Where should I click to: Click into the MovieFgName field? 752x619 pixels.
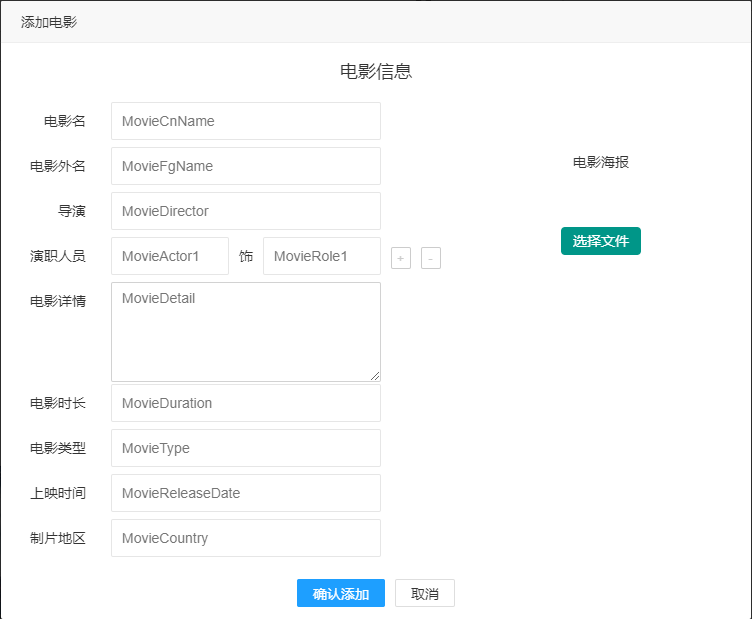246,166
